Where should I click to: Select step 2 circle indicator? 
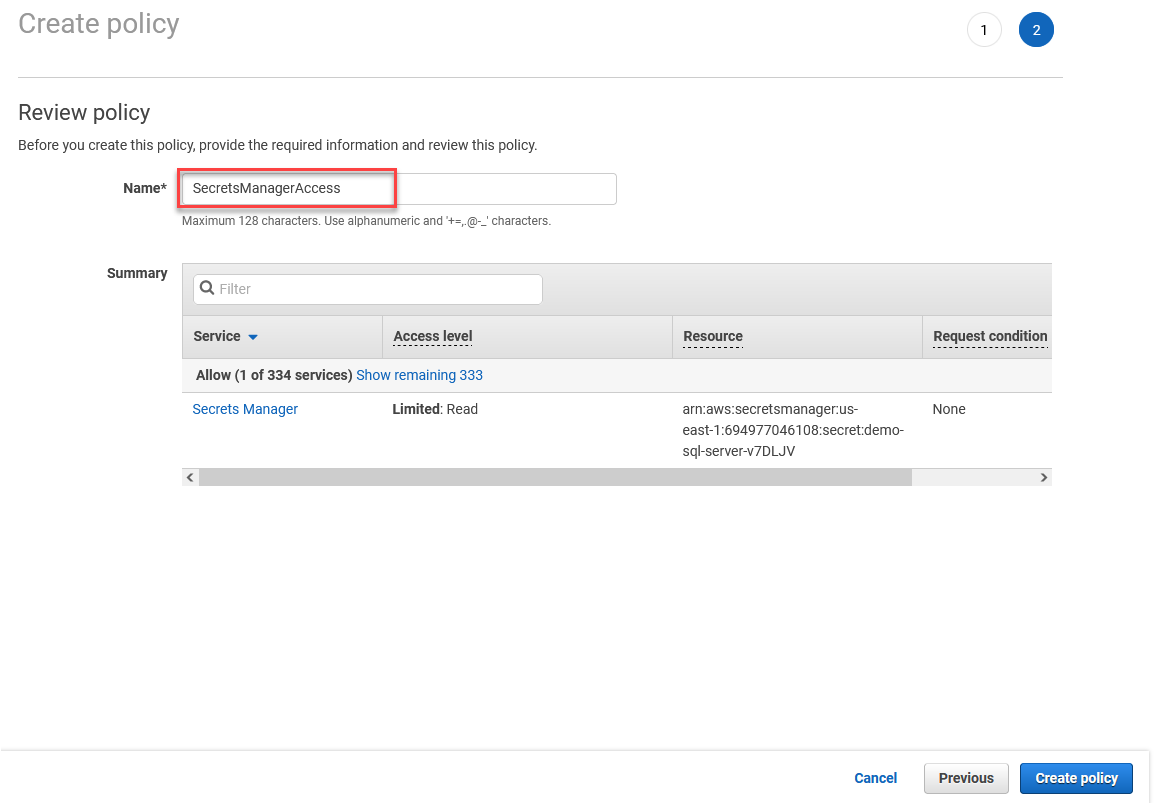1036,30
